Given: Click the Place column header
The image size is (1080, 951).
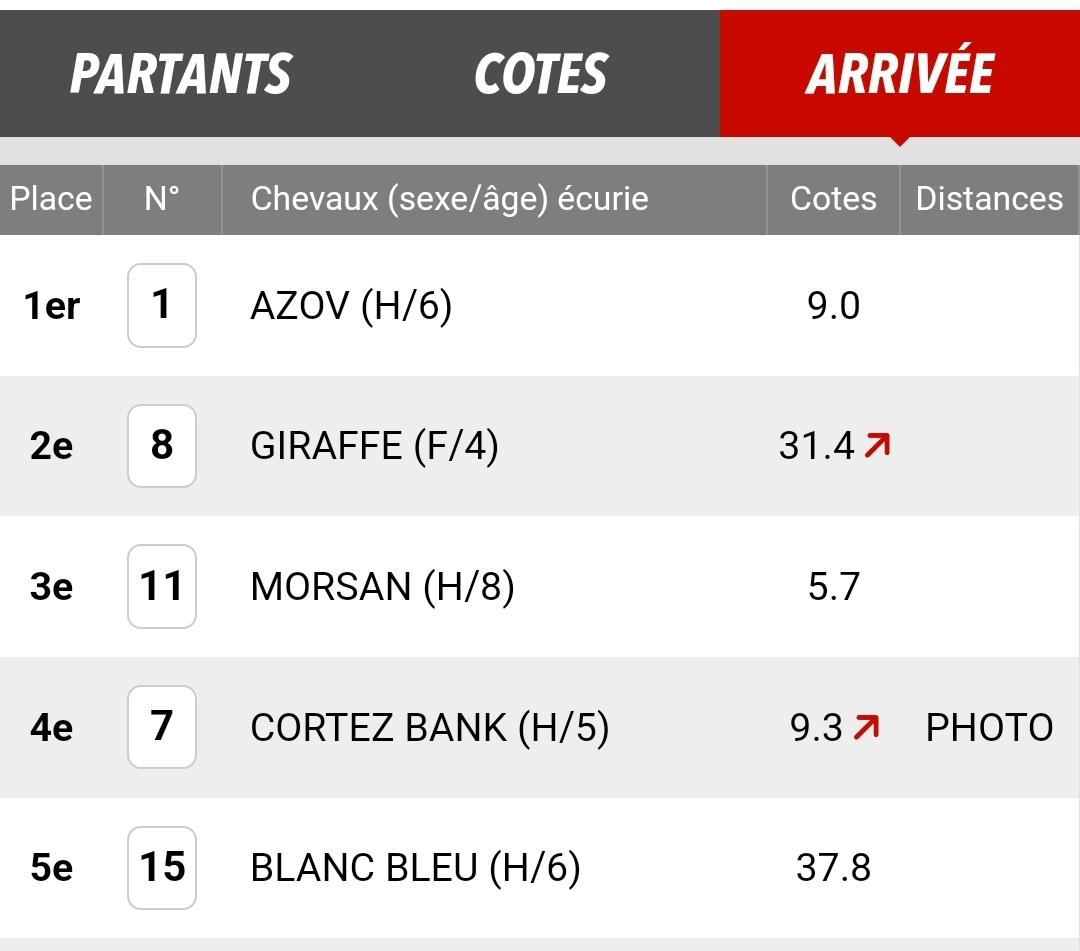Looking at the screenshot, I should (x=51, y=199).
